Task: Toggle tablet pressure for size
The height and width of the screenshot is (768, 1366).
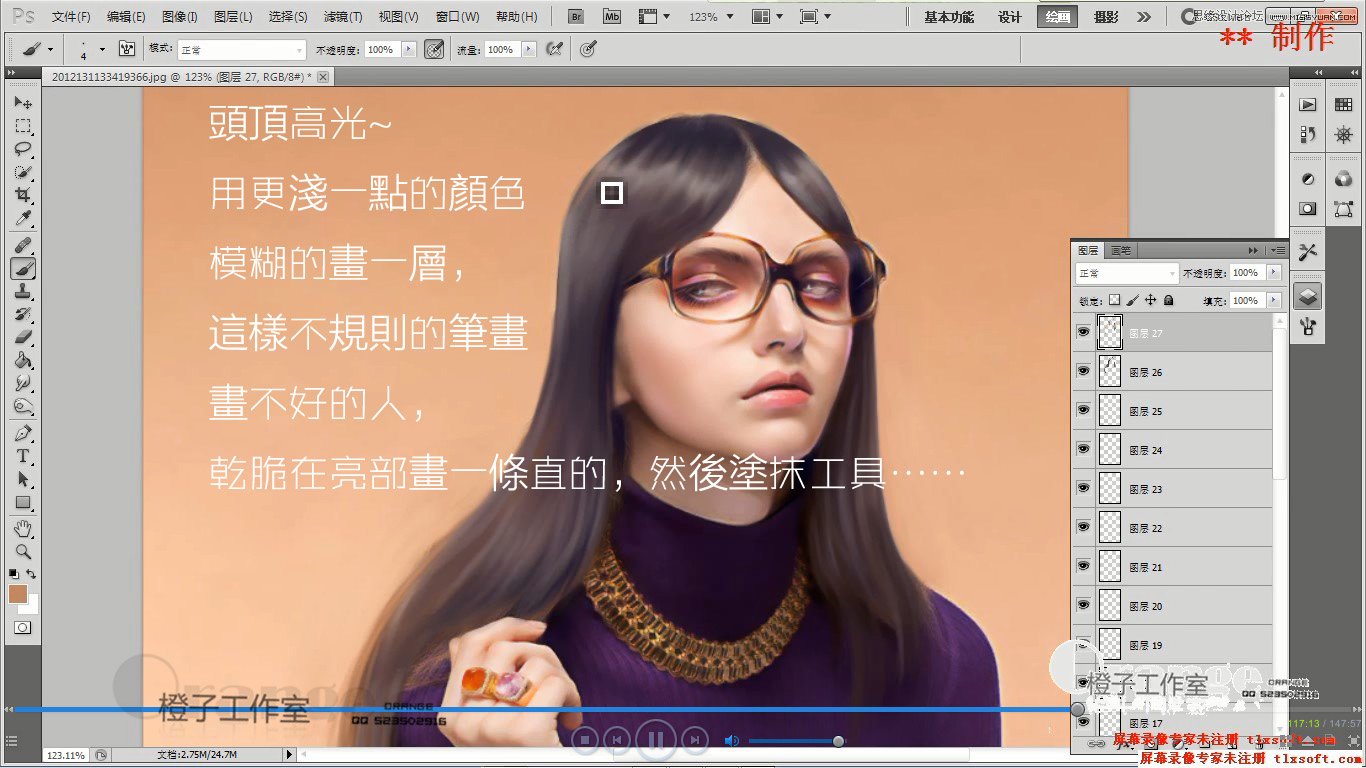Action: pyautogui.click(x=587, y=49)
